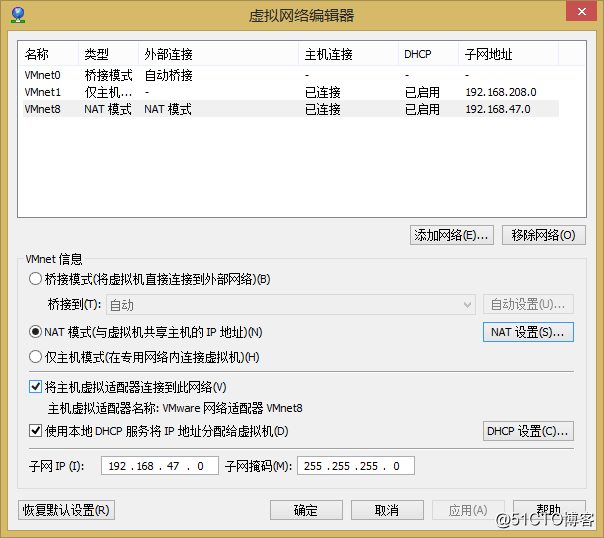
Task: Select the 桥接模式 radio button
Action: pyautogui.click(x=35, y=279)
